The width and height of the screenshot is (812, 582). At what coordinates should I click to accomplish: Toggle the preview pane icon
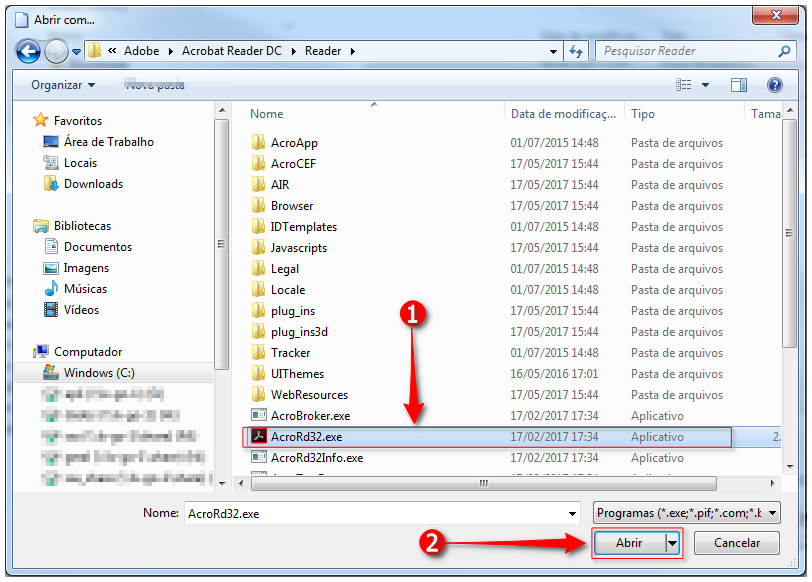(x=739, y=84)
